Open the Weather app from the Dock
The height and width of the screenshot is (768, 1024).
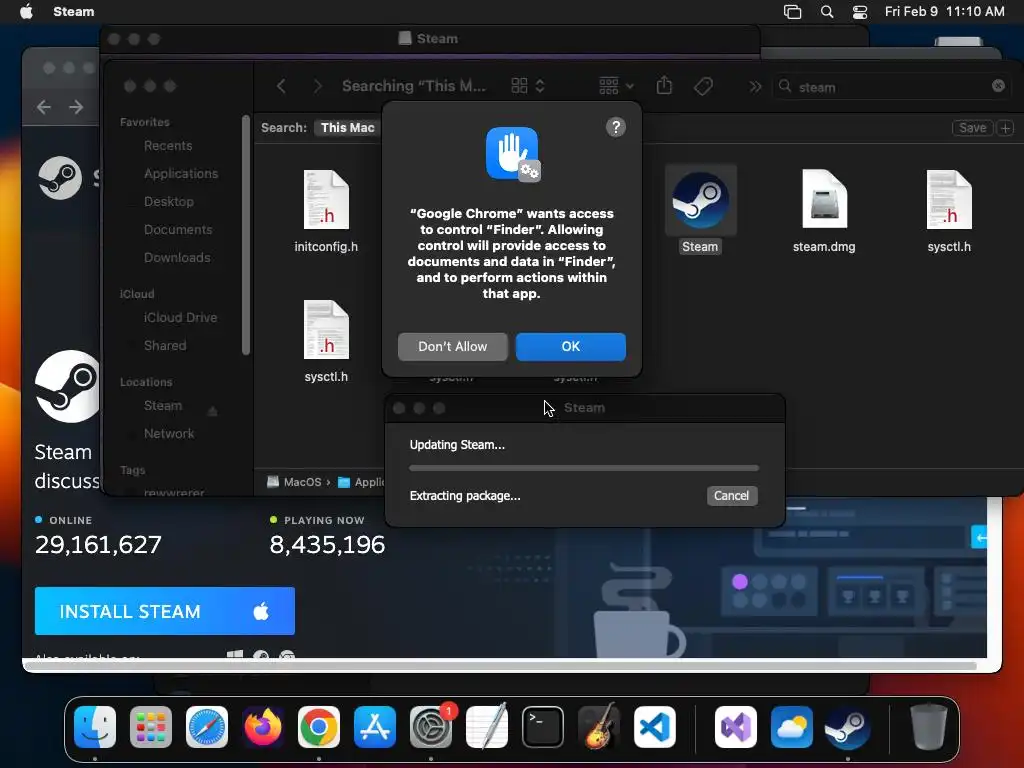[792, 727]
